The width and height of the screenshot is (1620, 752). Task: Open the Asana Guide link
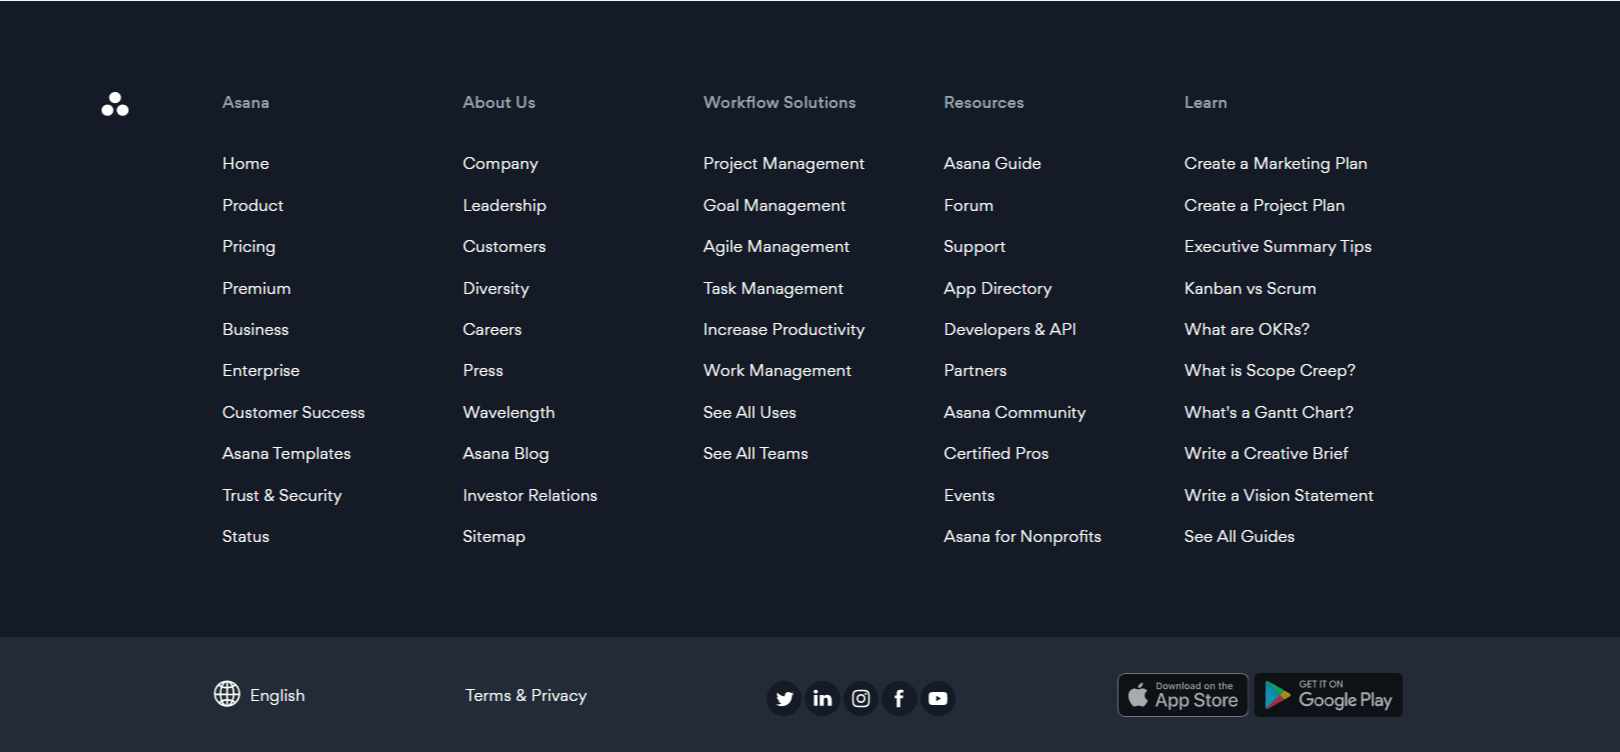point(993,163)
